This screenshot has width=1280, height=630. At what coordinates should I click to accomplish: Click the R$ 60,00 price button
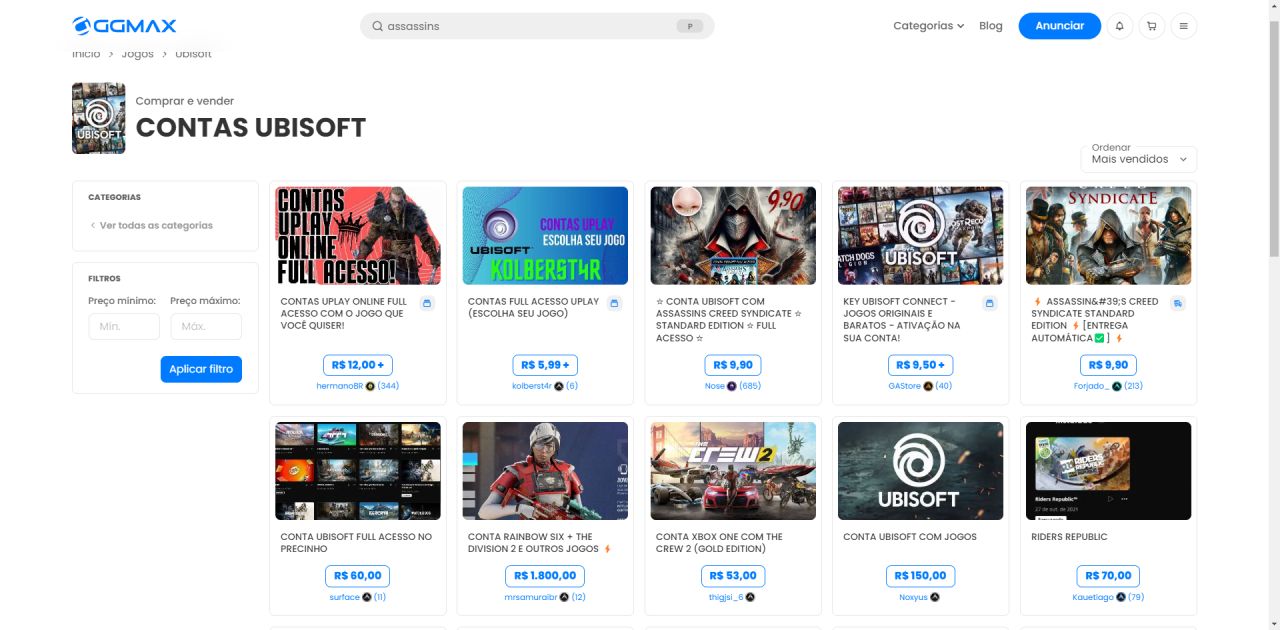(x=357, y=576)
